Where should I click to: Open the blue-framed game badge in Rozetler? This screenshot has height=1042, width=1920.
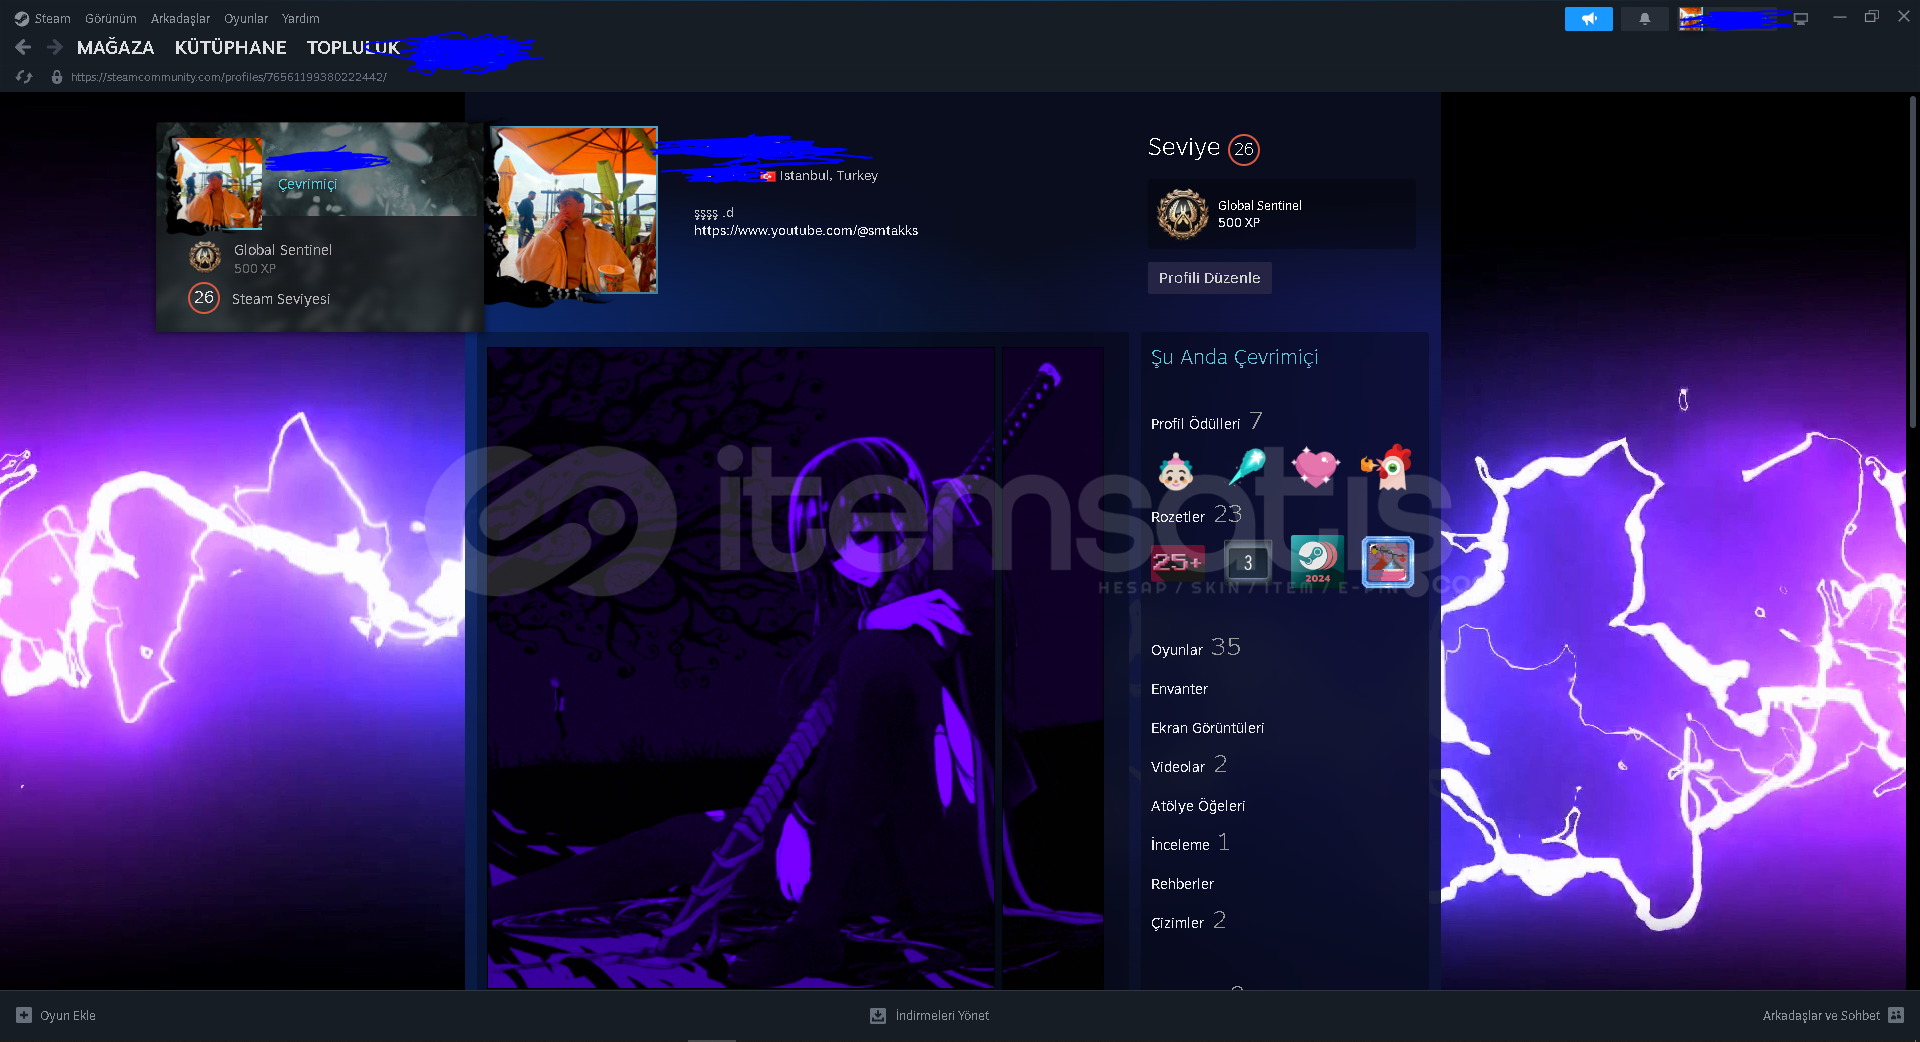click(x=1388, y=560)
